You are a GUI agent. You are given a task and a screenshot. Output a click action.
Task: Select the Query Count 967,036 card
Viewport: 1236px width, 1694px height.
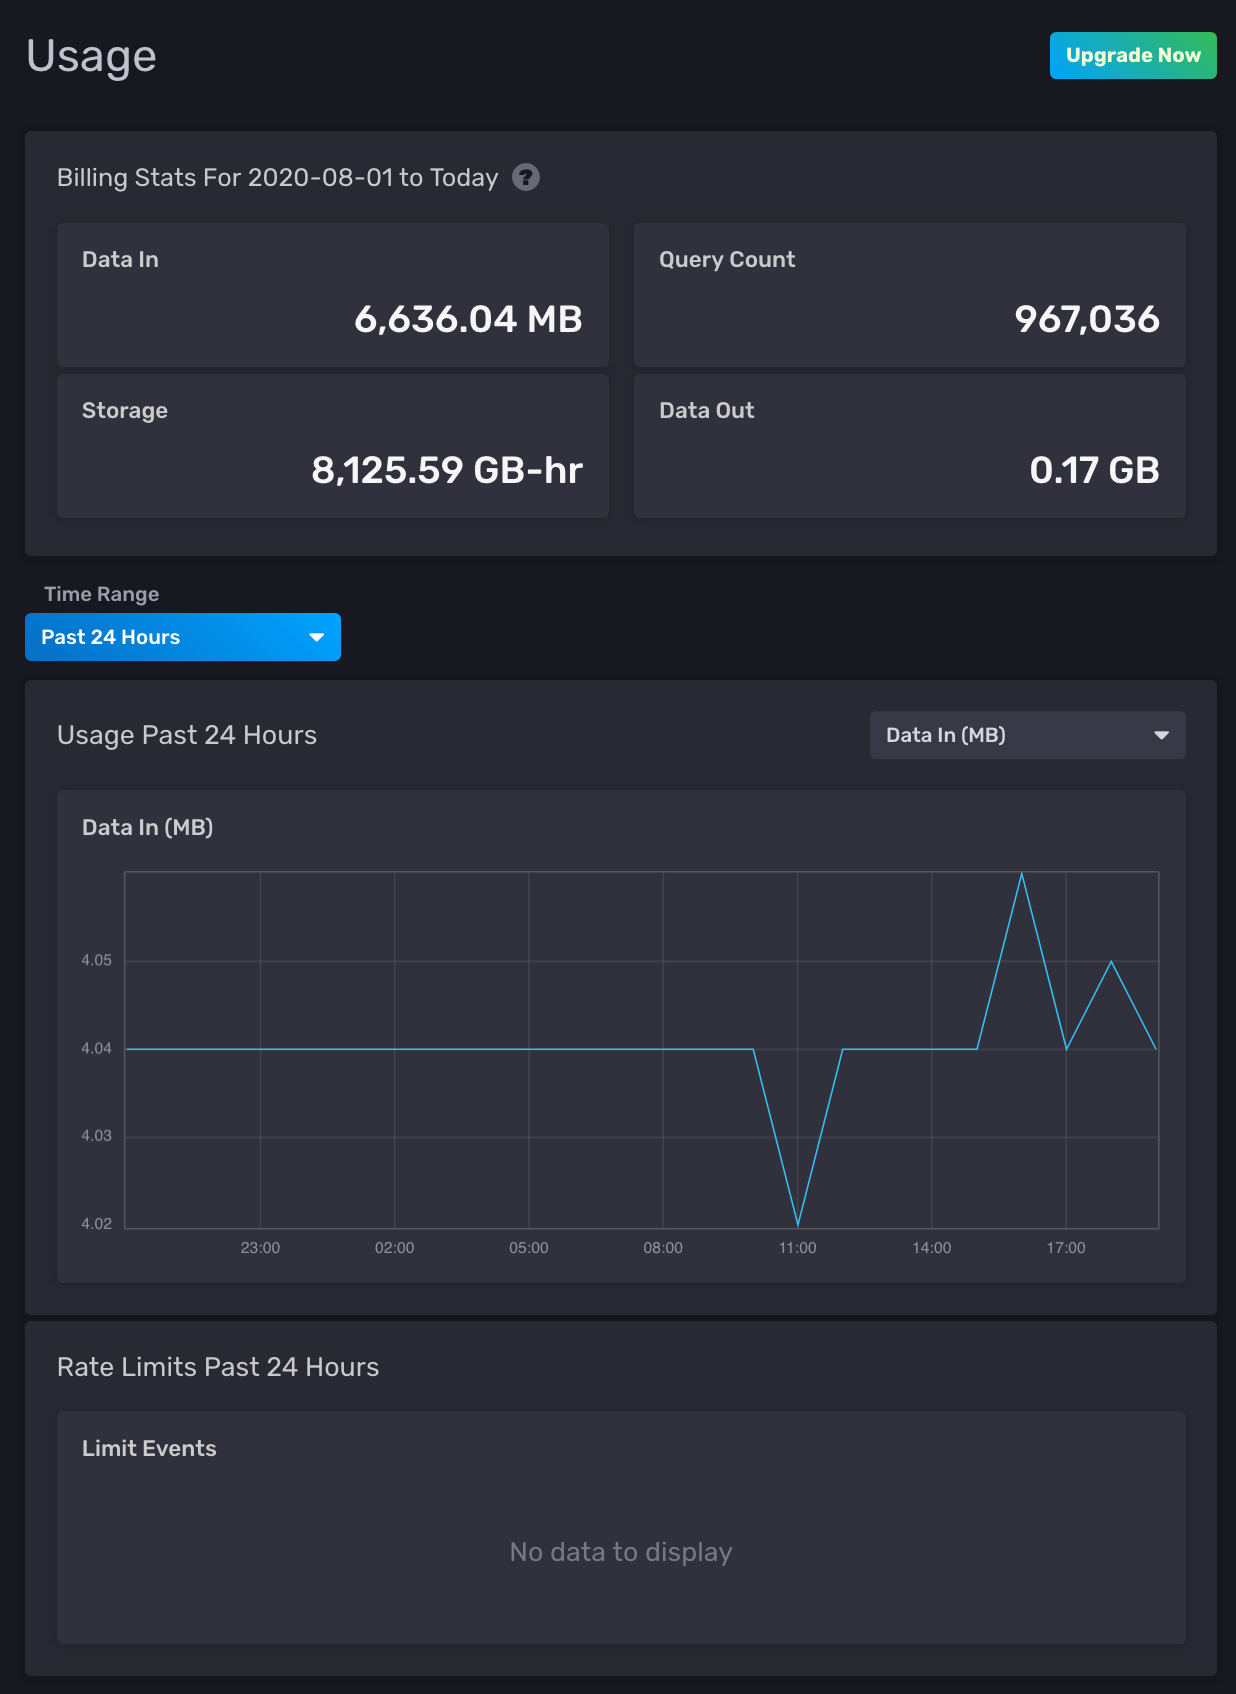[909, 295]
